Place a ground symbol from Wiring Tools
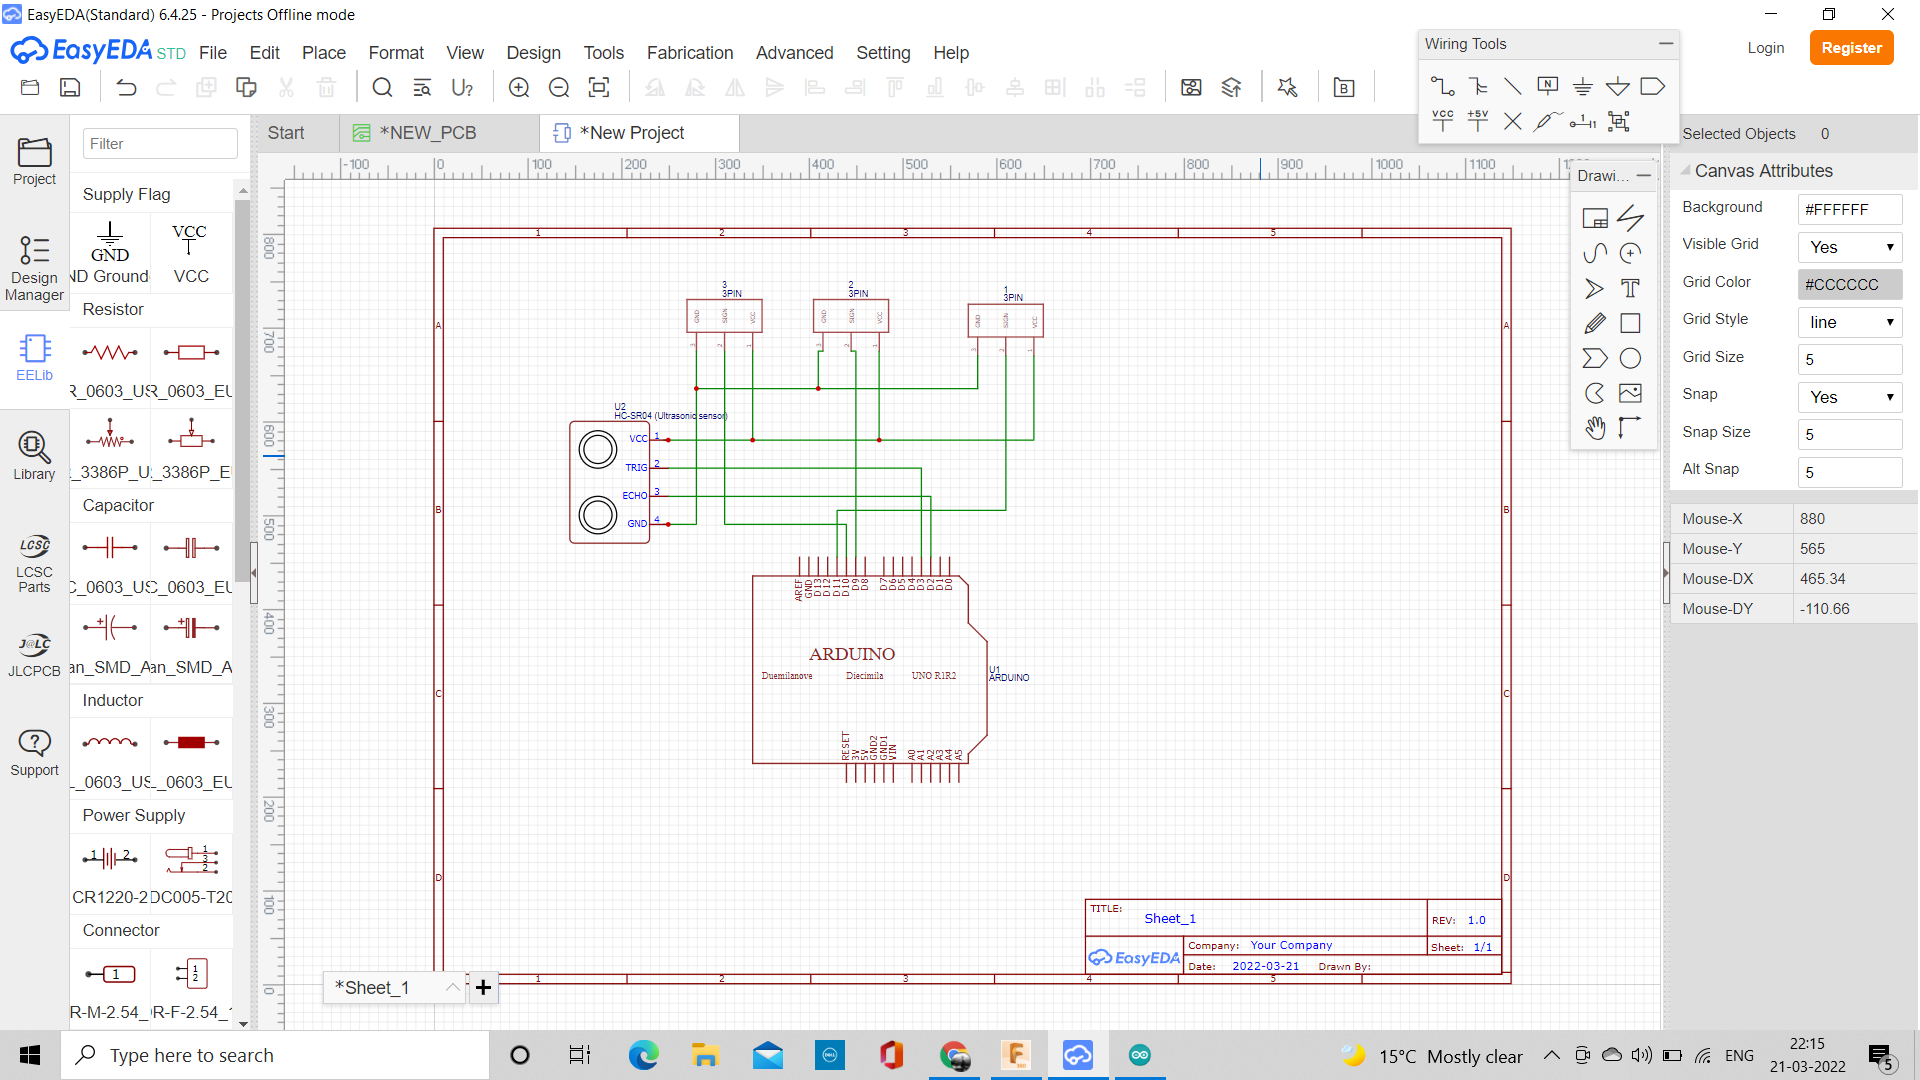This screenshot has width=1920, height=1080. pyautogui.click(x=1583, y=86)
